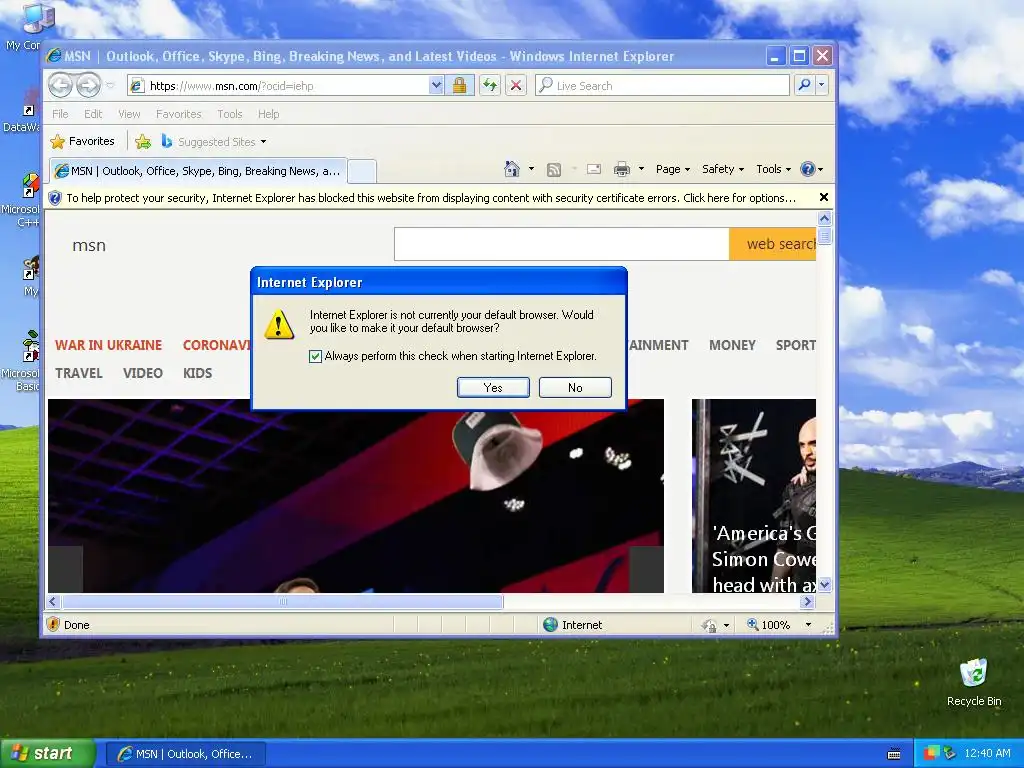
Task: Click the status bar shield warning icon
Action: click(x=54, y=624)
